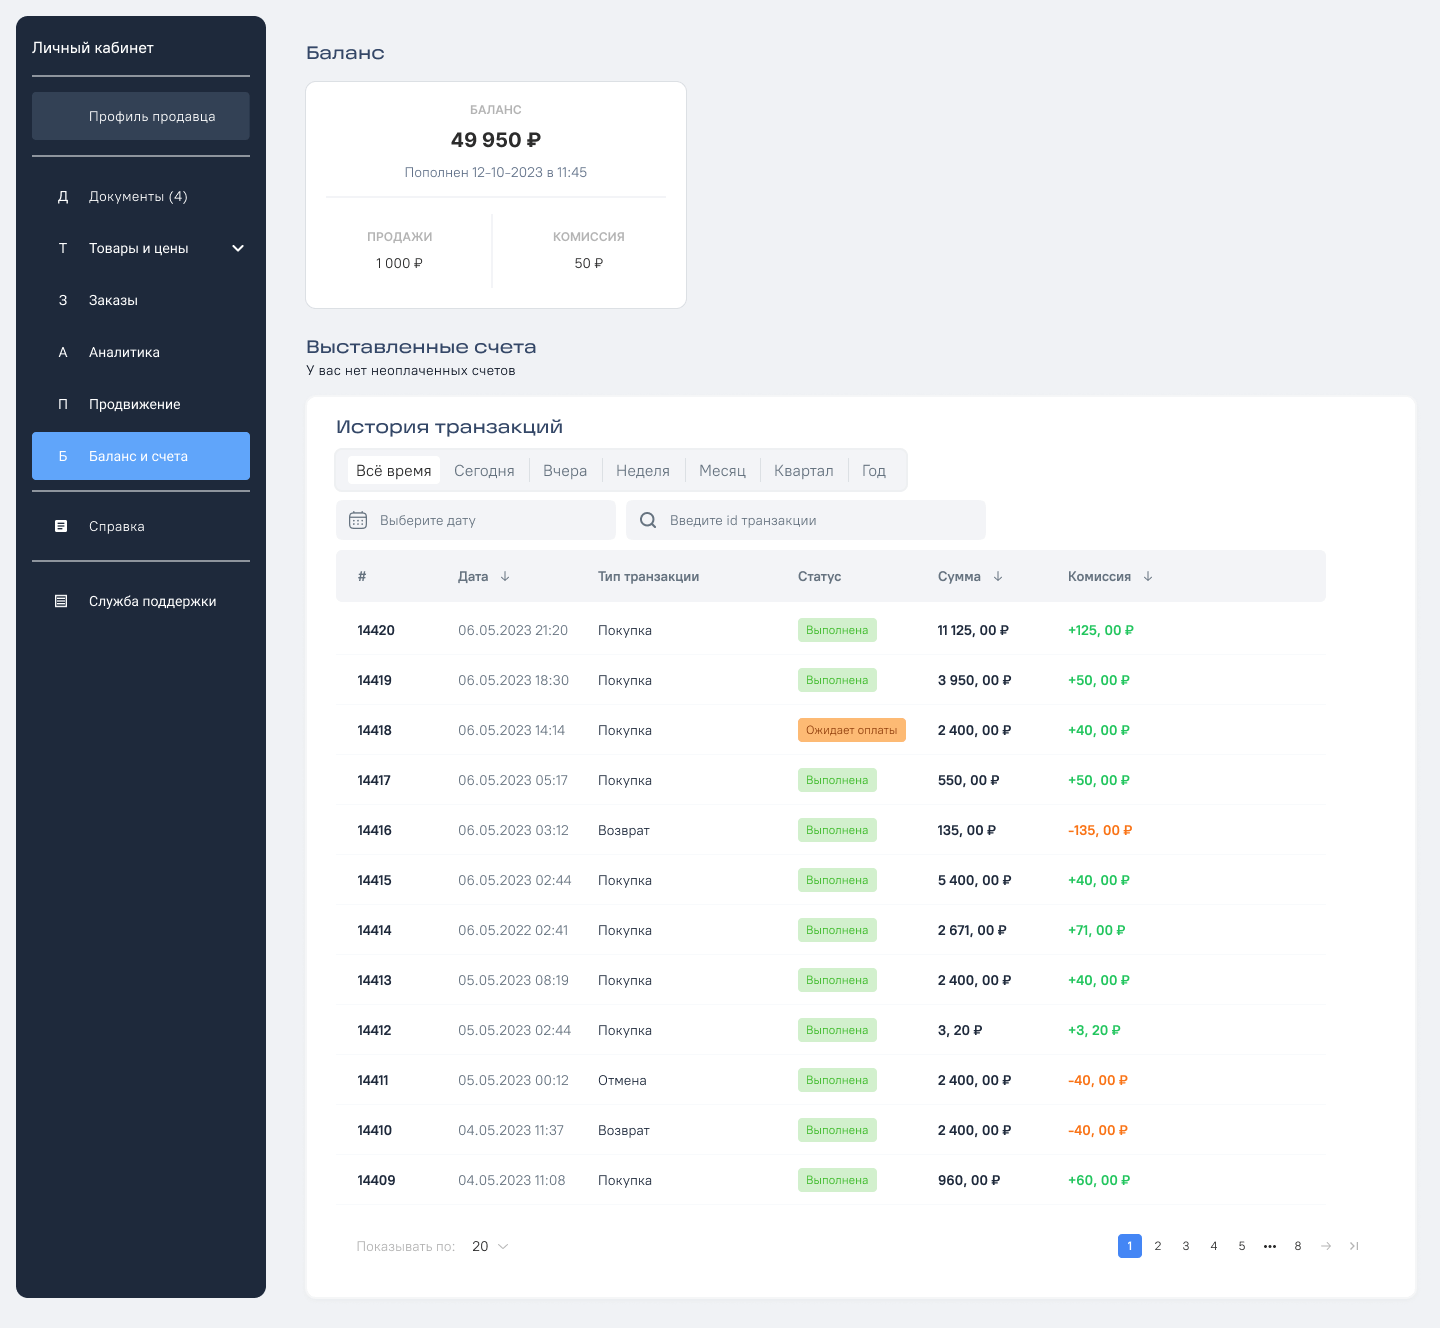Switch to the Квартал period tab
Viewport: 1440px width, 1328px height.
tap(803, 471)
